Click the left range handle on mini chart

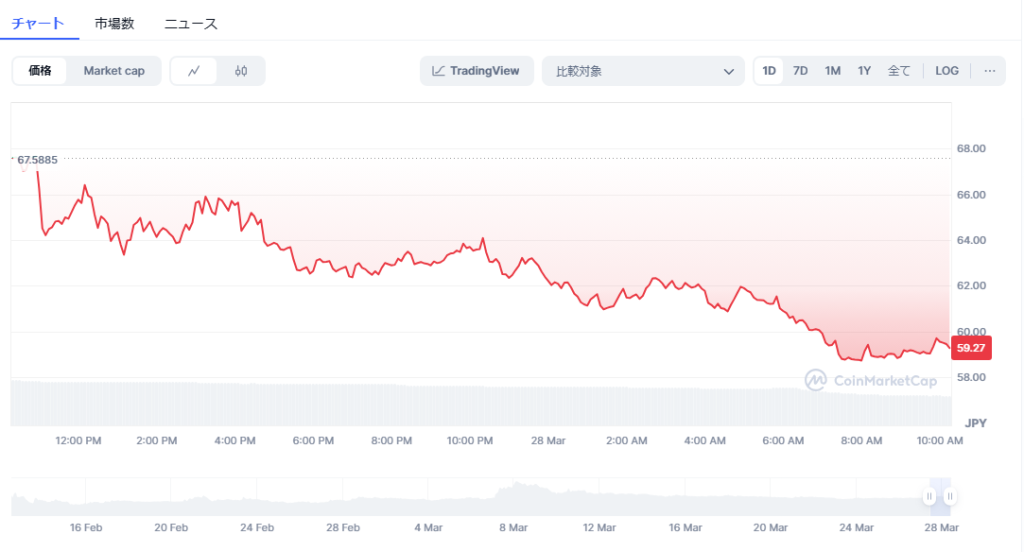[930, 496]
